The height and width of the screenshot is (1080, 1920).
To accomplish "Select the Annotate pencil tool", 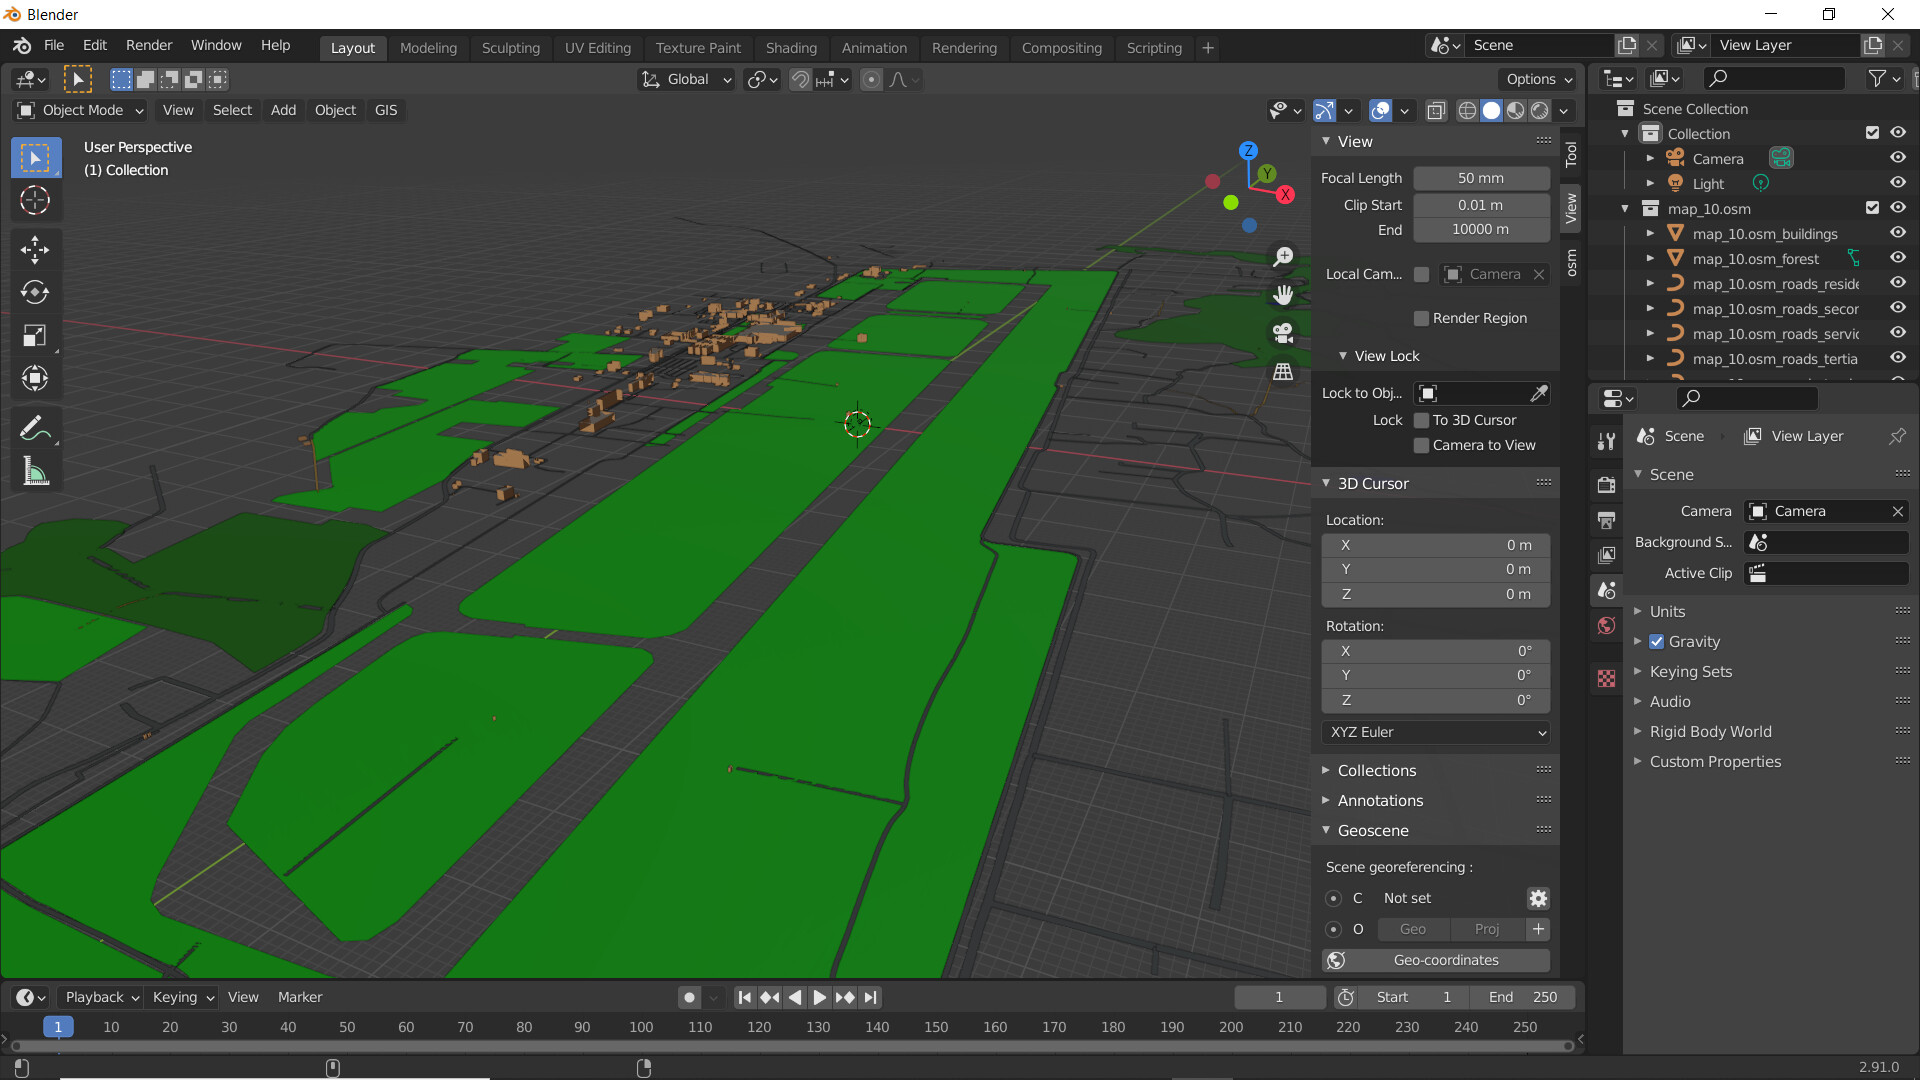I will pyautogui.click(x=35, y=429).
